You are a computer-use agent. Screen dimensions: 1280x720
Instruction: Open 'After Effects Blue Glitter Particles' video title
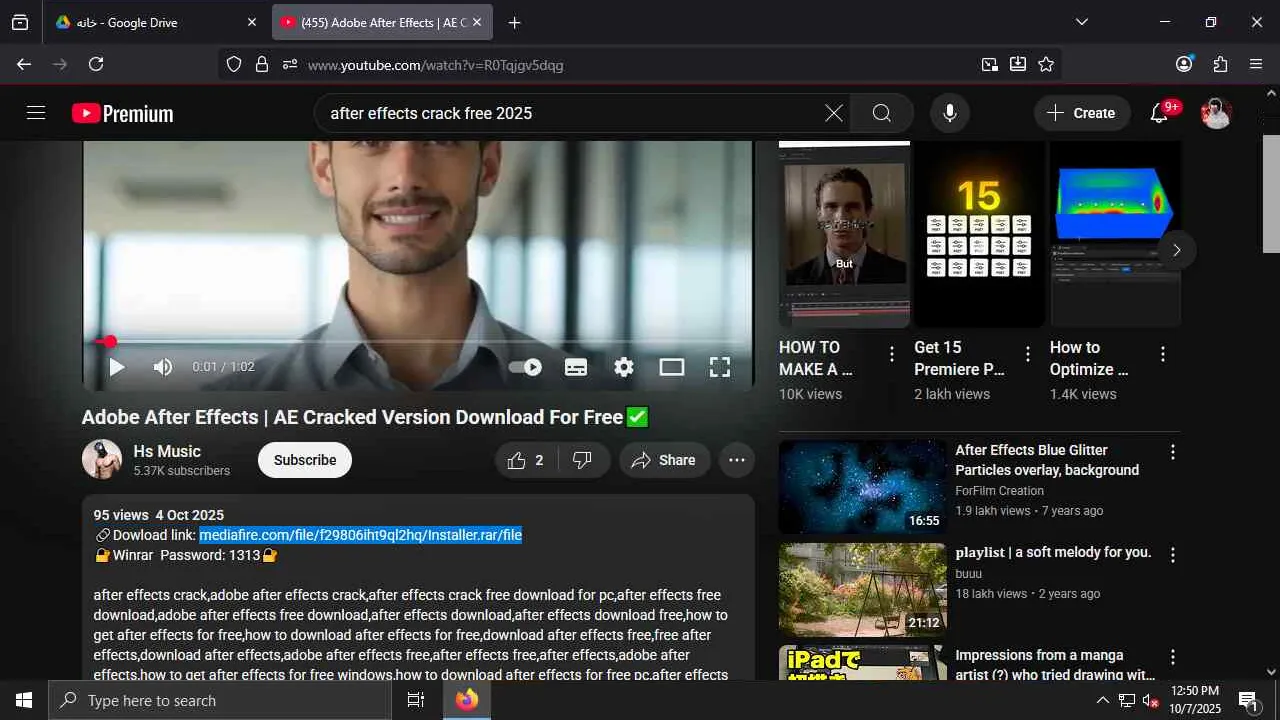[1047, 460]
